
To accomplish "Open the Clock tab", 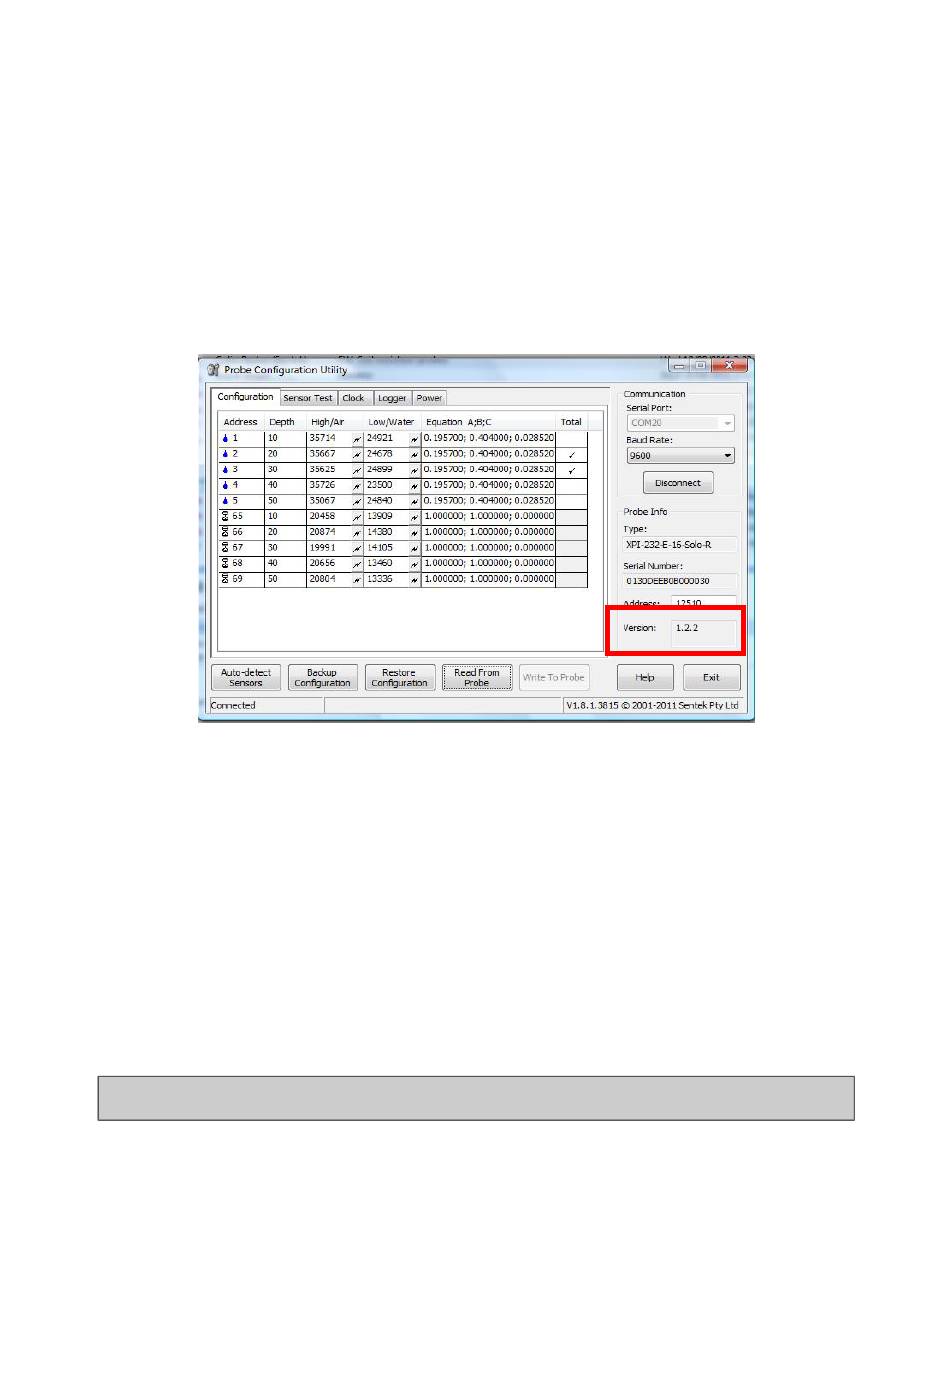I will [354, 398].
